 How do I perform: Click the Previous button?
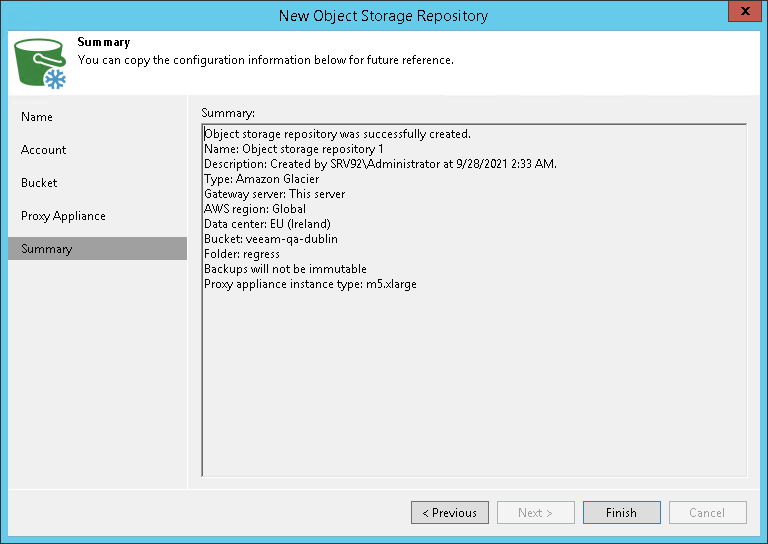point(450,513)
